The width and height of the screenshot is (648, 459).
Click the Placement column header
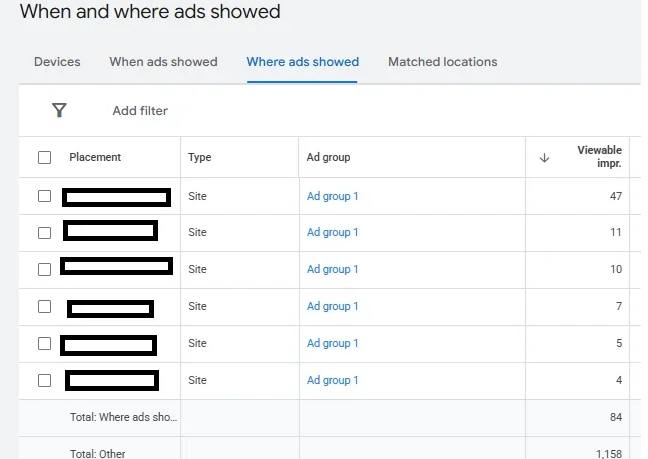(x=95, y=157)
